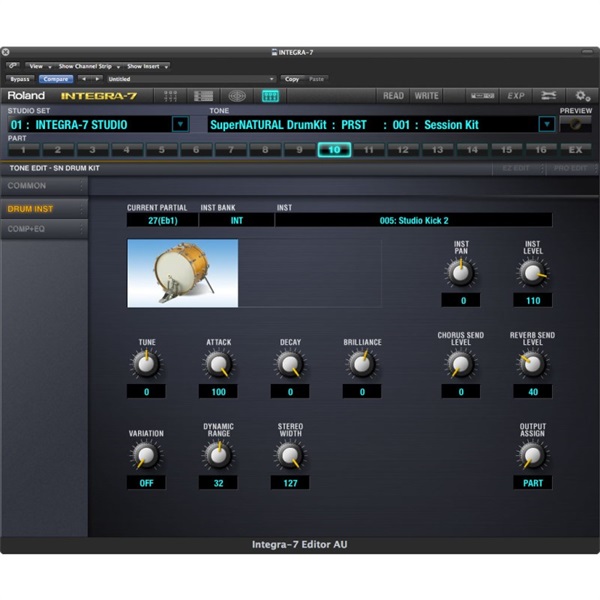Click the STEREO WIDTH knob

coord(290,455)
